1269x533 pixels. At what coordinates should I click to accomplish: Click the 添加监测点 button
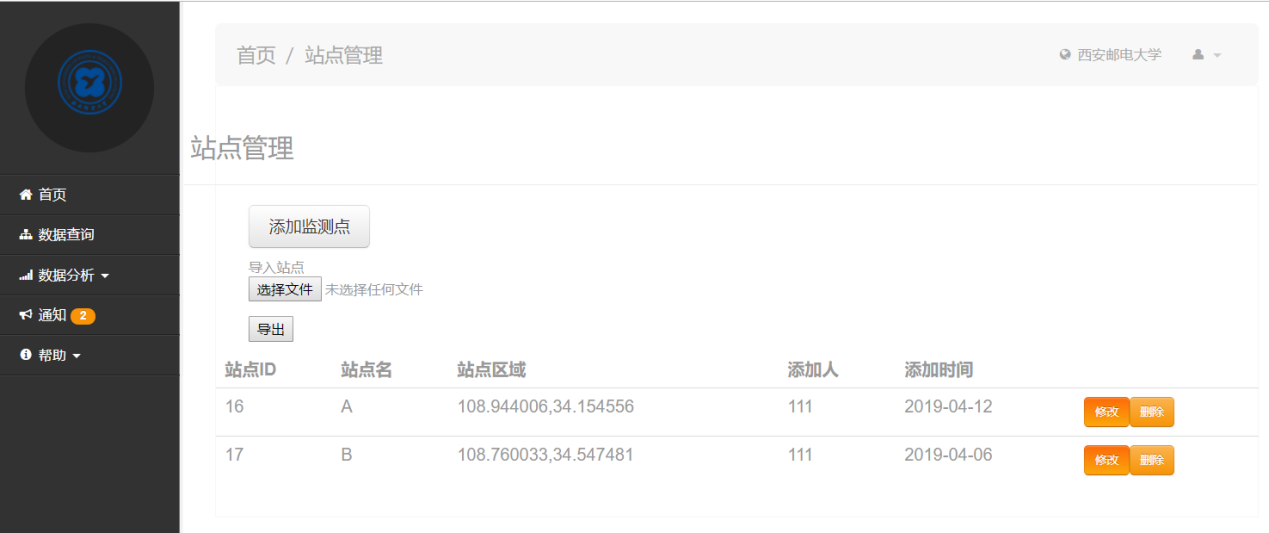click(309, 227)
